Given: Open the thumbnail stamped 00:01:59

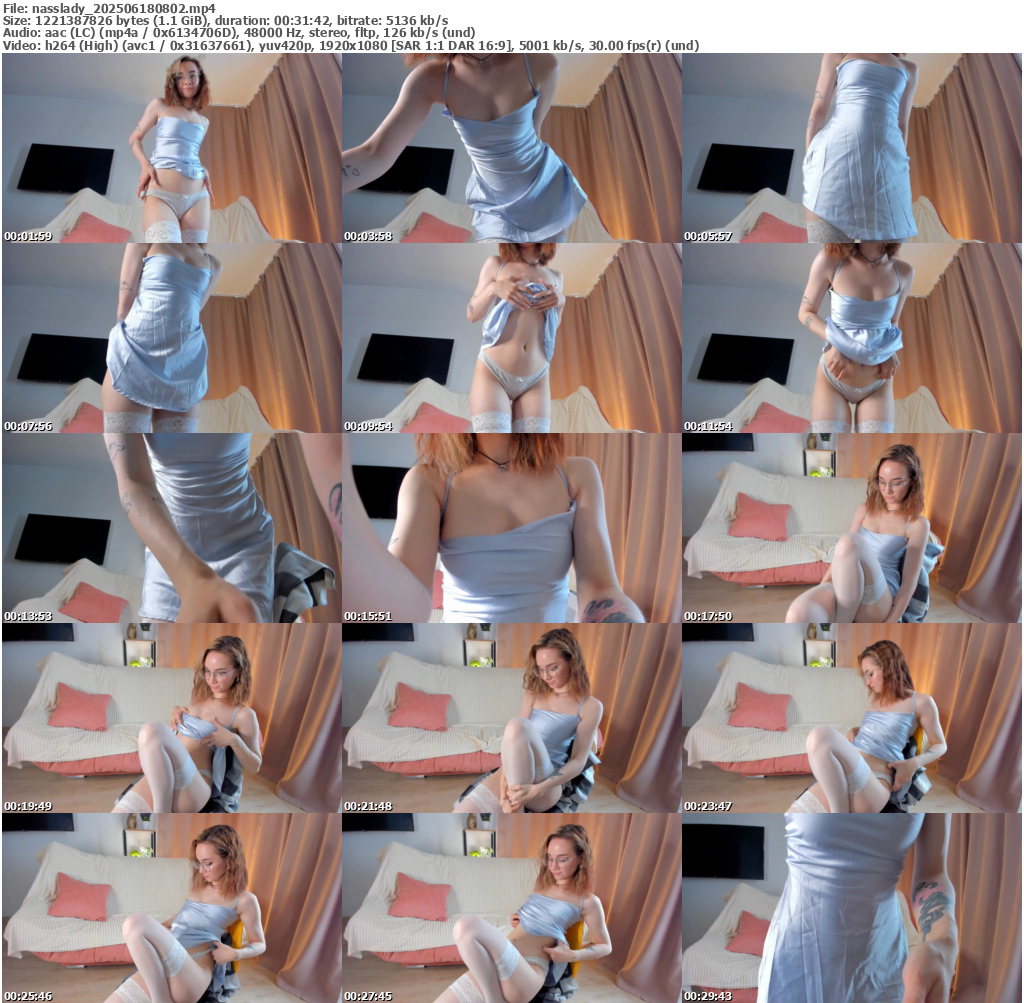Looking at the screenshot, I should point(171,149).
